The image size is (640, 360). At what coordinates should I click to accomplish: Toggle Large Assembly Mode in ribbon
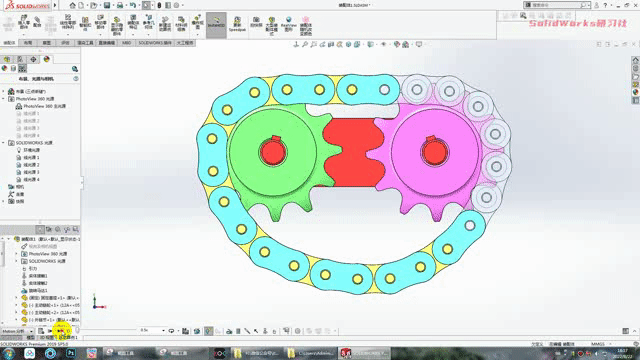(271, 25)
